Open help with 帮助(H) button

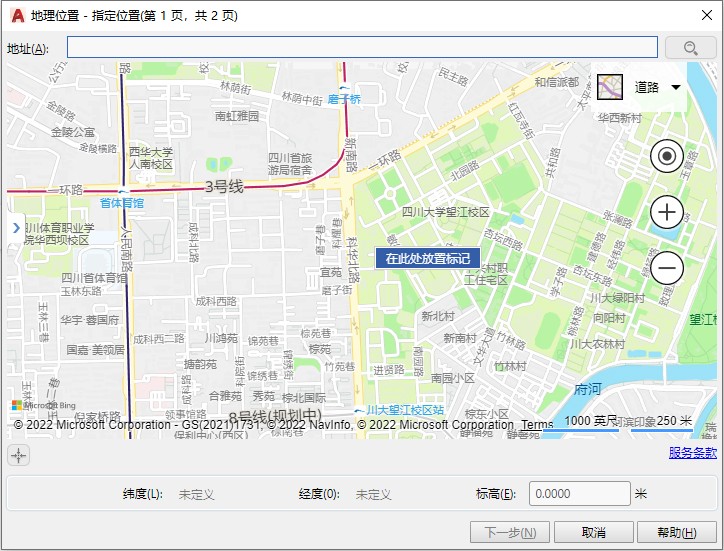[676, 533]
